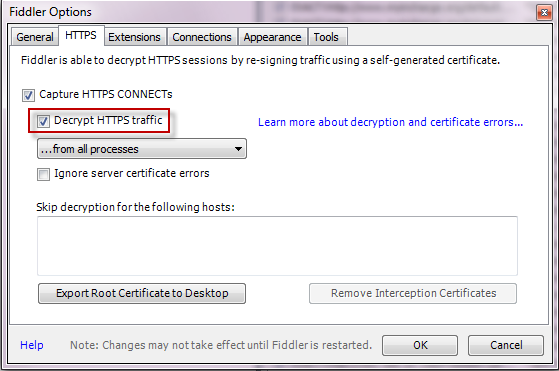559x371 pixels.
Task: Expand process filter list using its arrow
Action: 239,149
